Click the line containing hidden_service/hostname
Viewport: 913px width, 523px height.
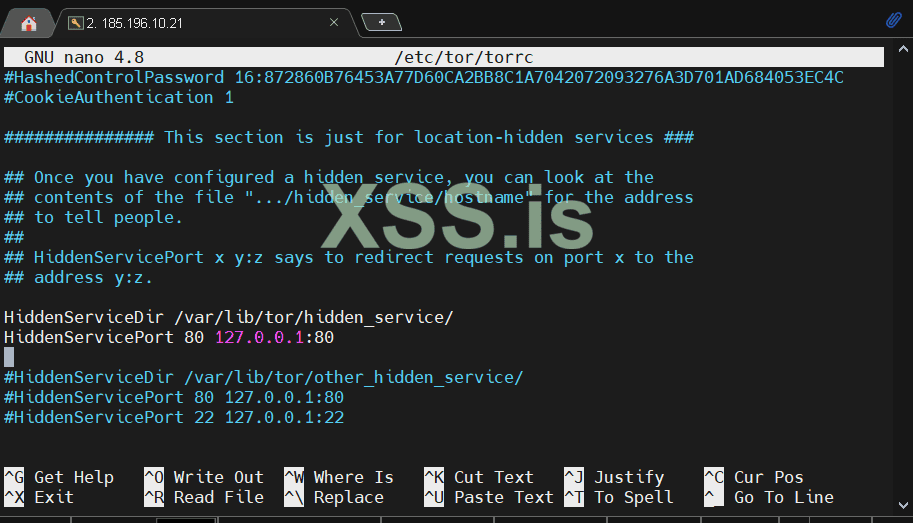pos(349,197)
